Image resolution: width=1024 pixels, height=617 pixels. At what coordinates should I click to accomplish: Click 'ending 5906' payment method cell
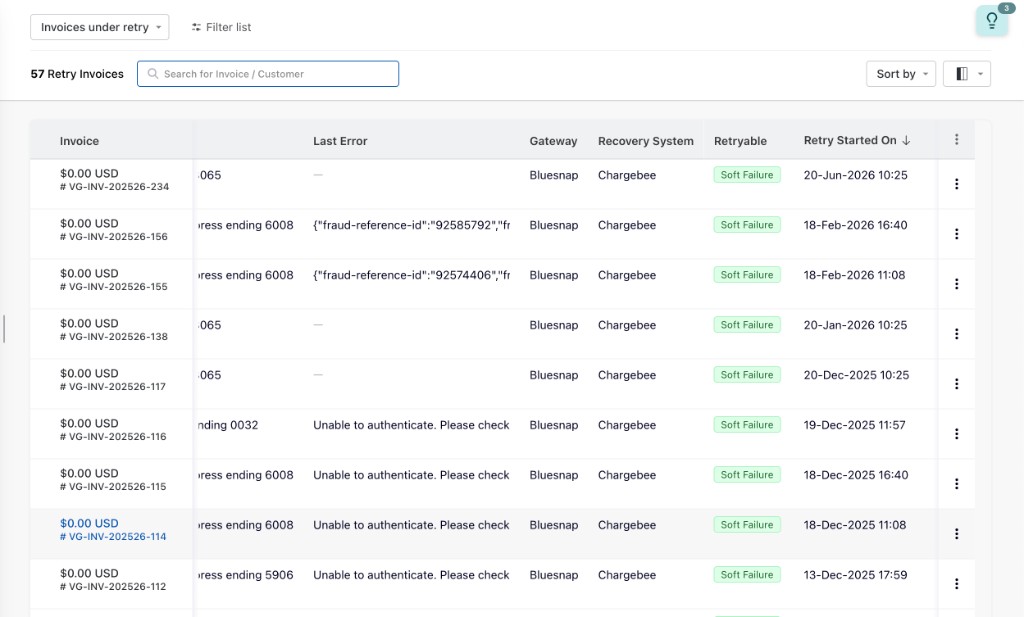click(x=246, y=575)
